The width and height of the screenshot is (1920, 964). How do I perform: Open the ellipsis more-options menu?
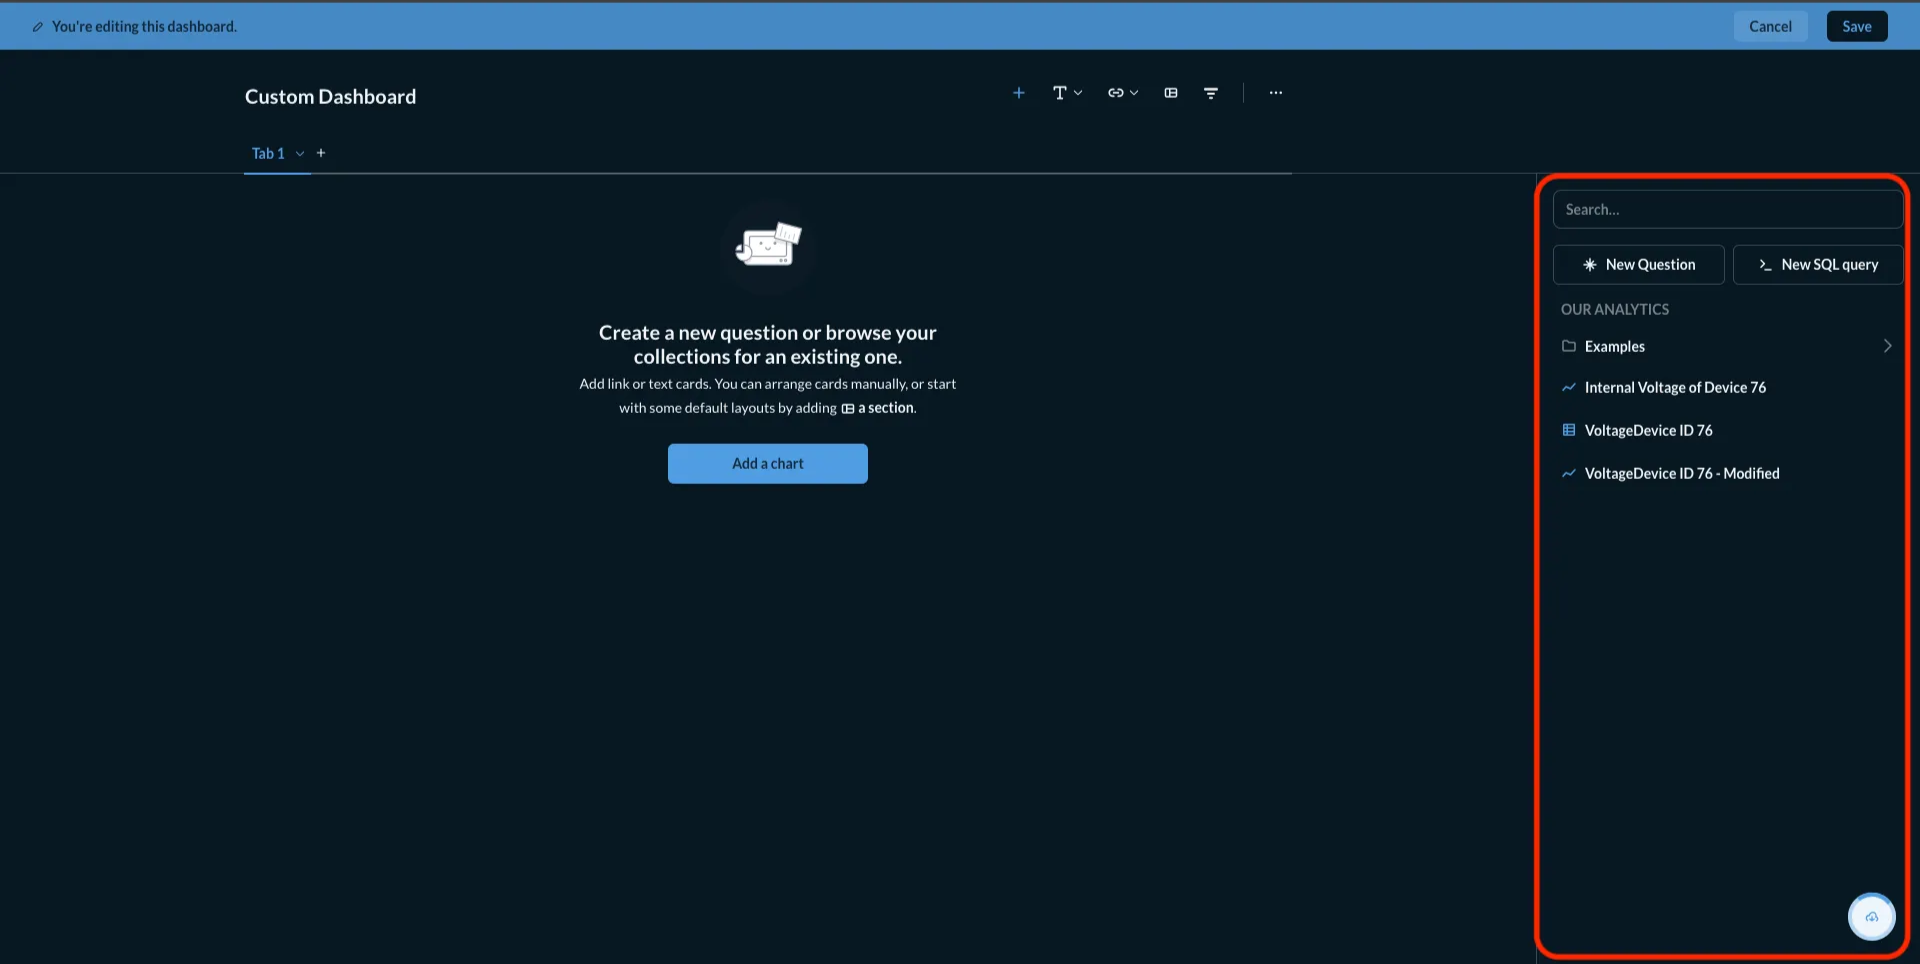[1275, 92]
